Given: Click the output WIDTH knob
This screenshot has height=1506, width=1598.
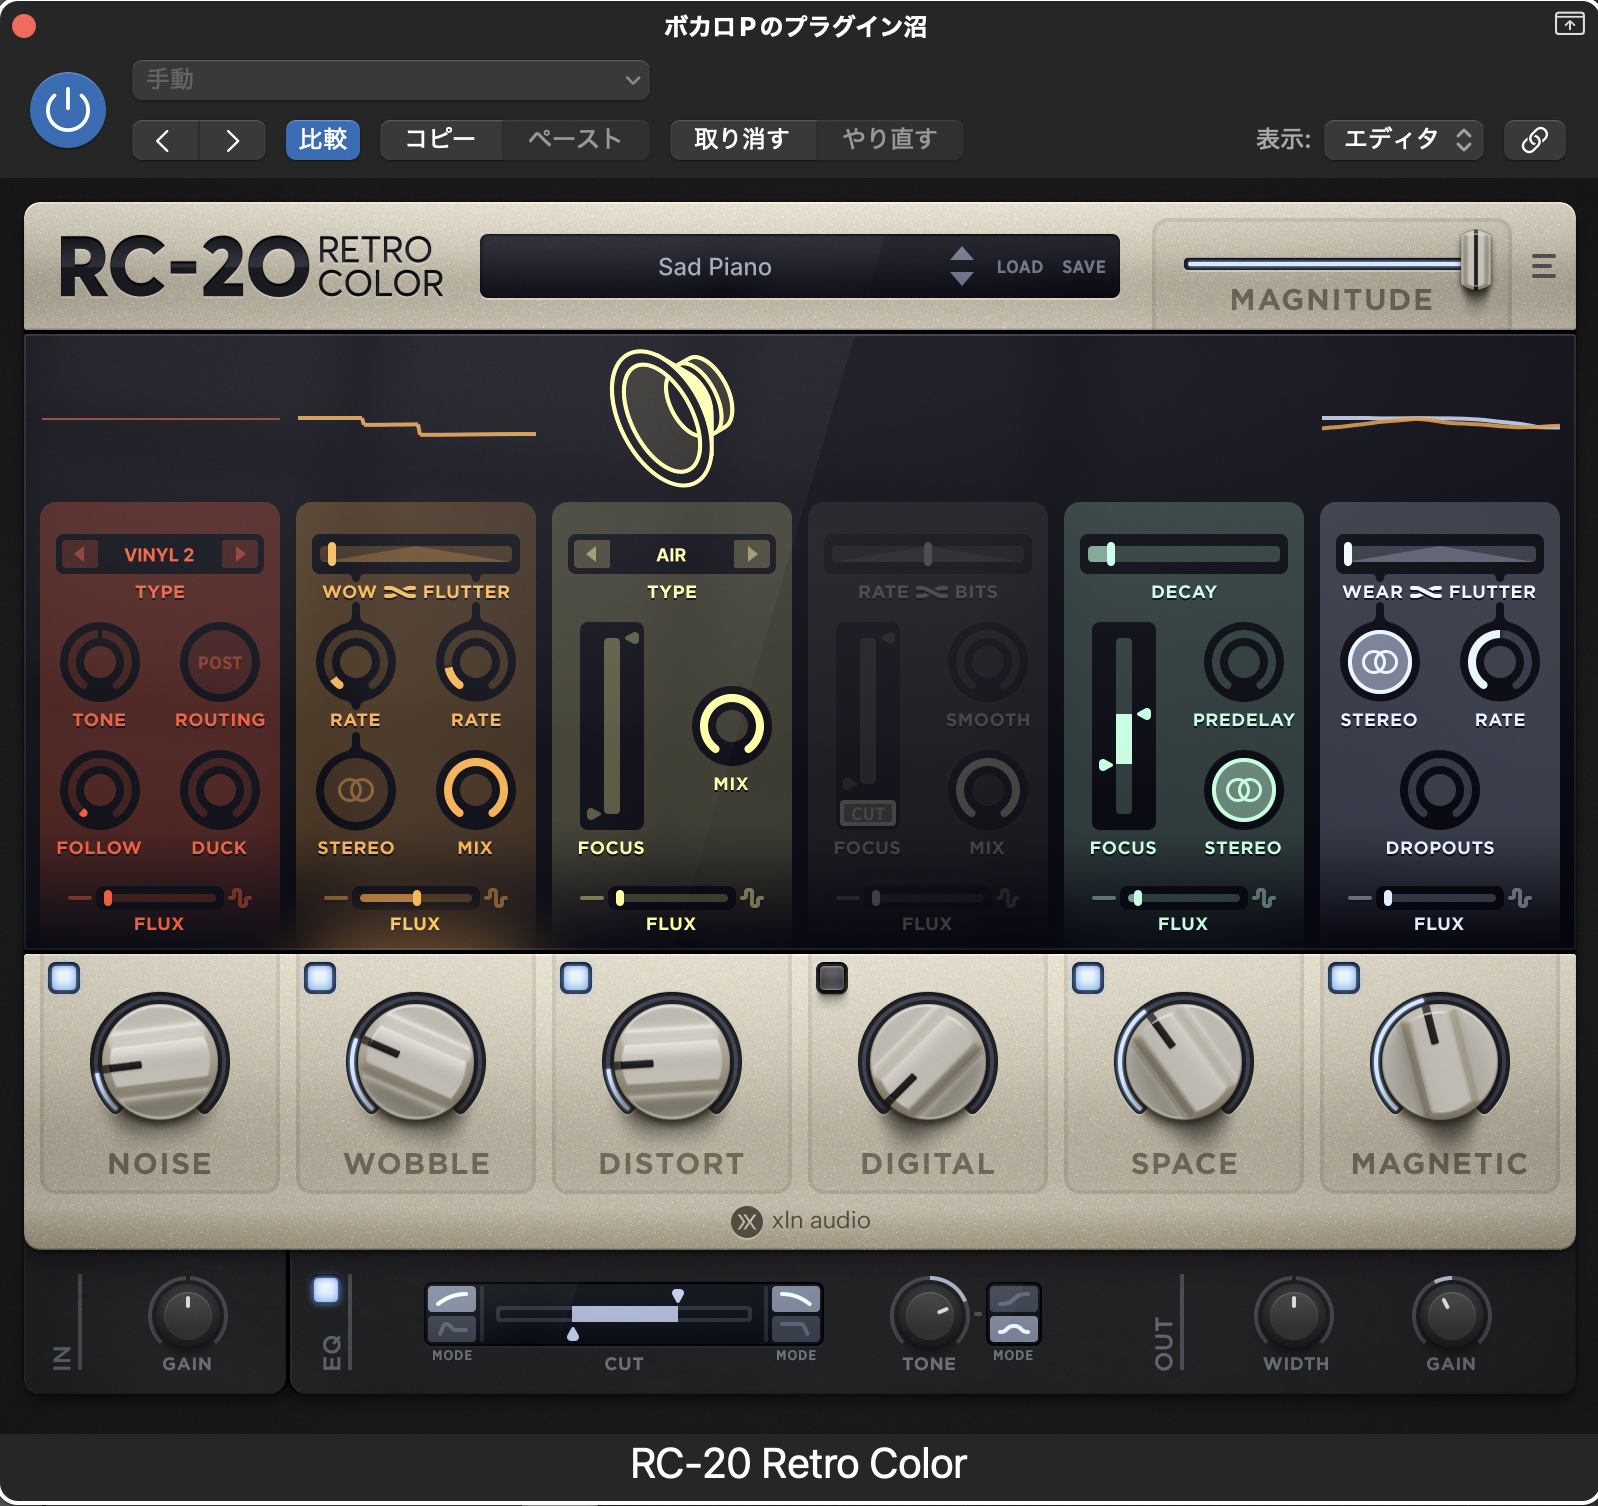Looking at the screenshot, I should [x=1294, y=1315].
